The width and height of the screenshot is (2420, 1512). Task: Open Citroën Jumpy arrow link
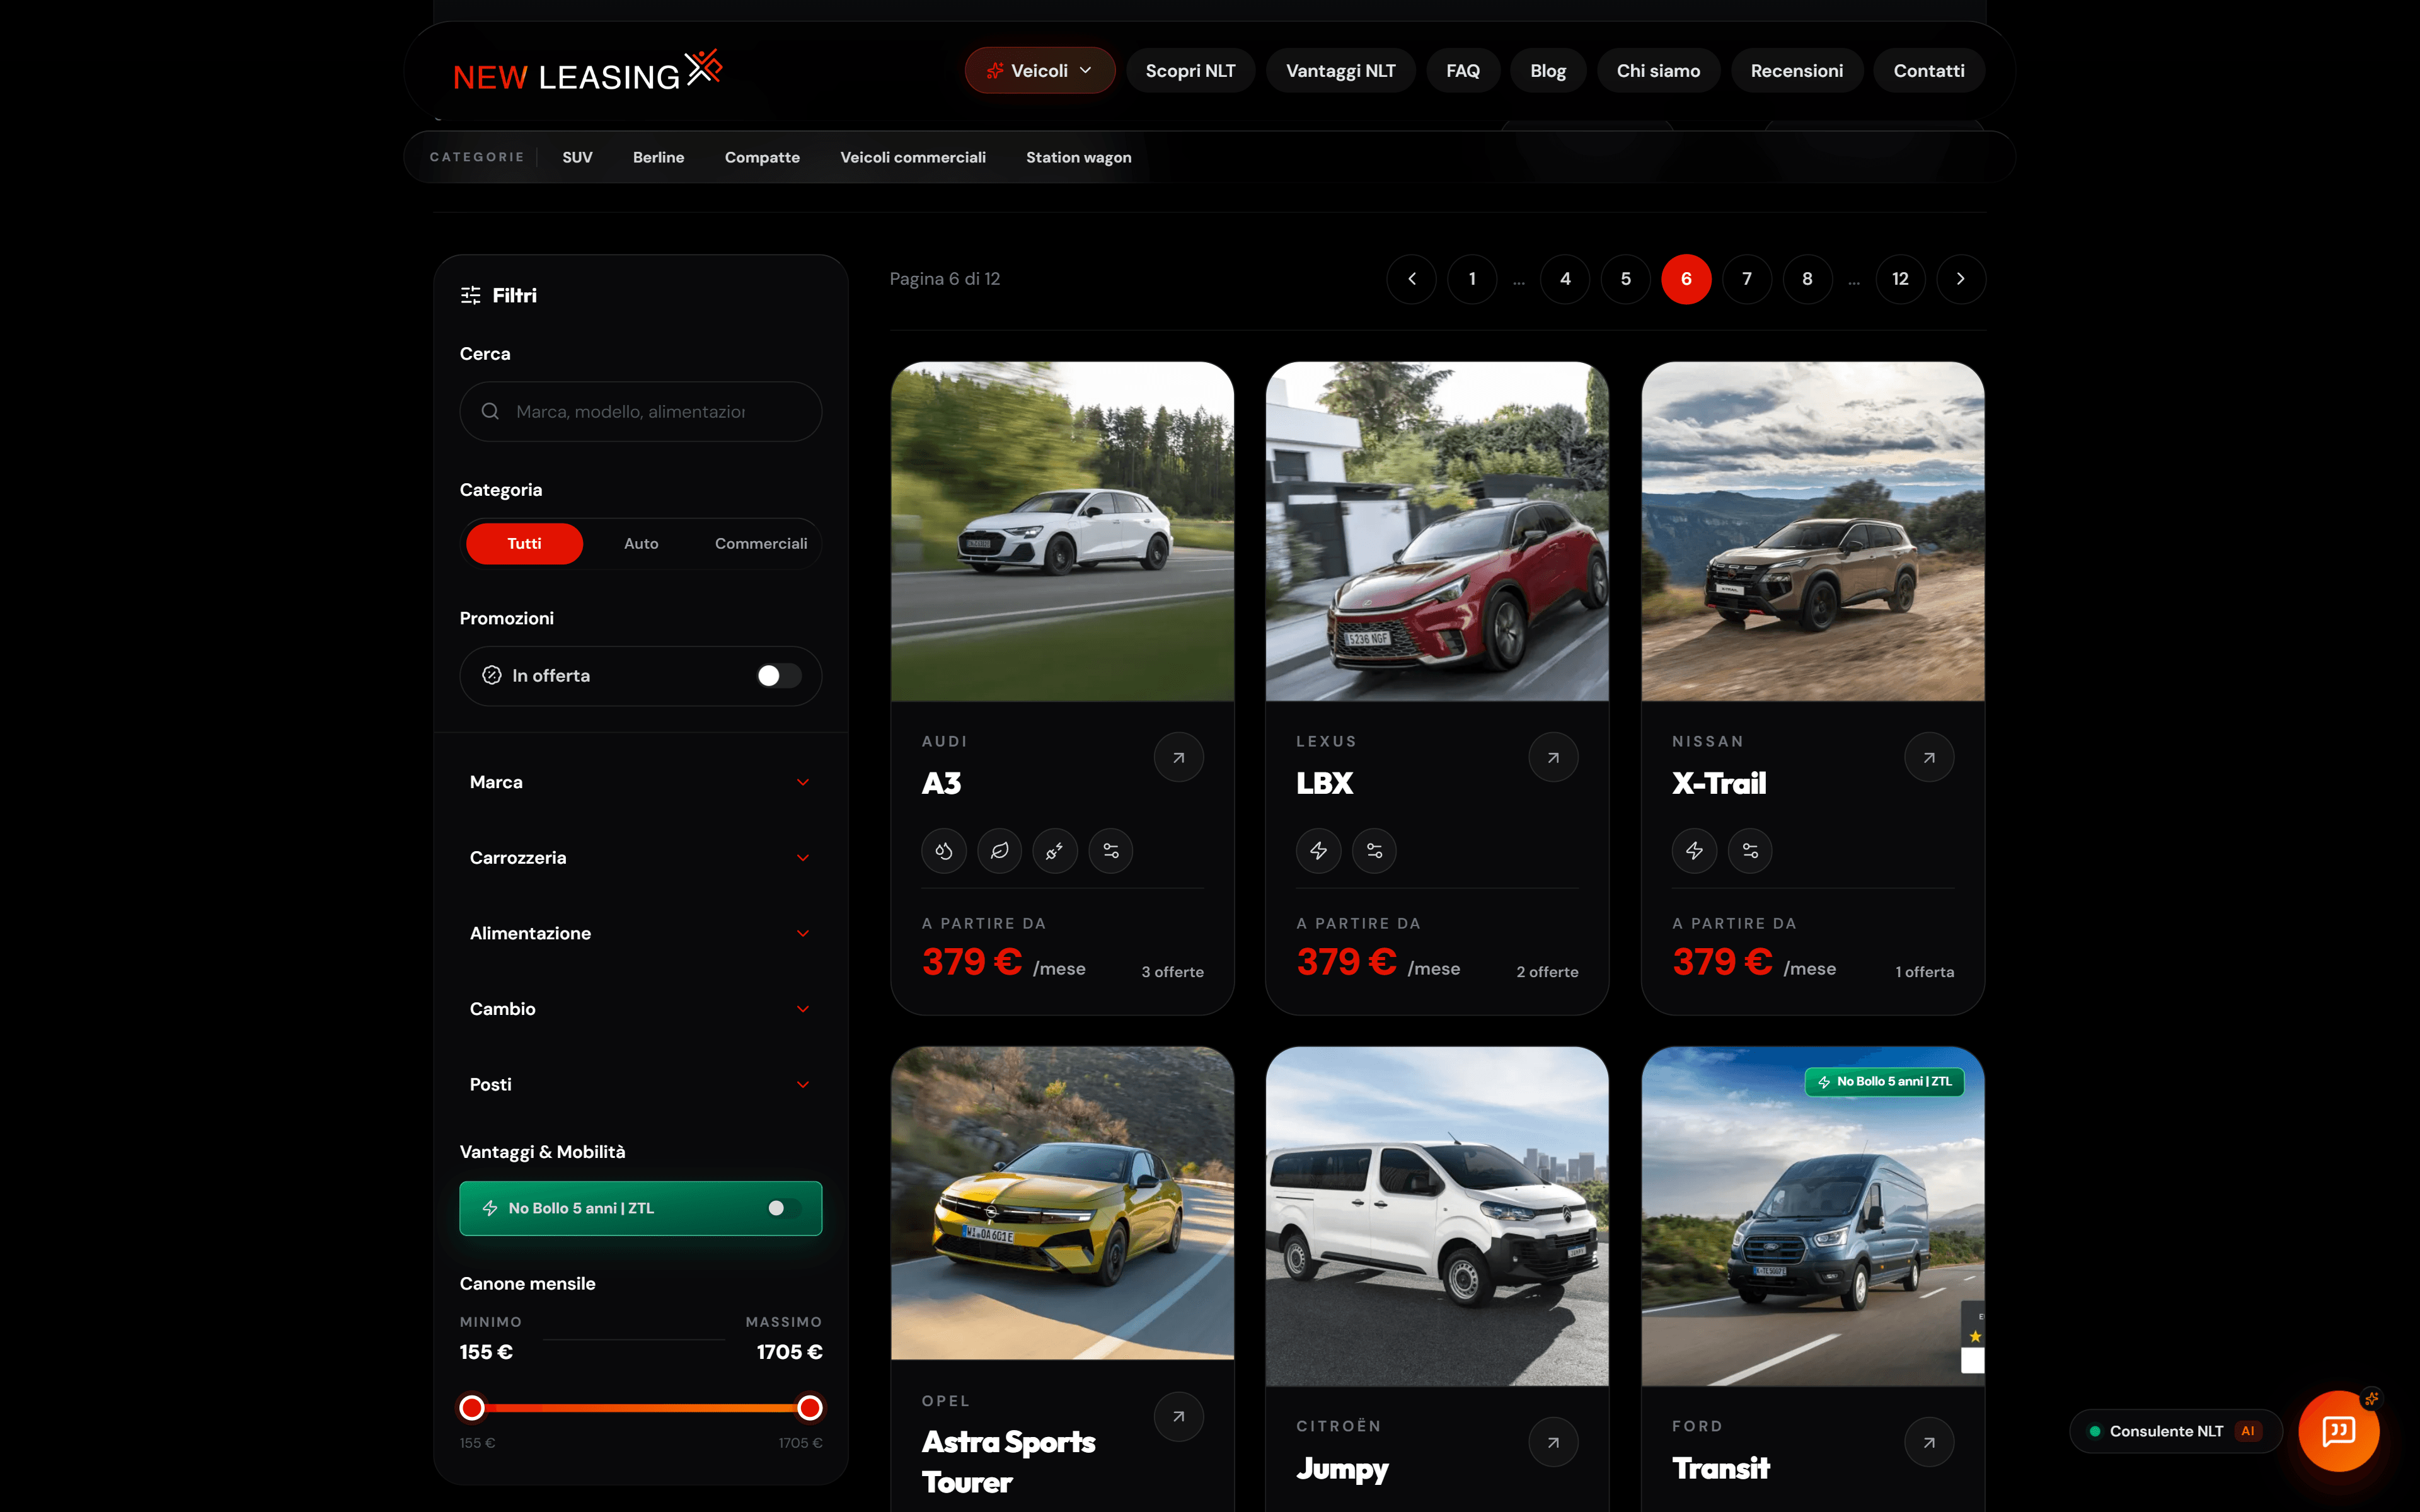pyautogui.click(x=1553, y=1442)
